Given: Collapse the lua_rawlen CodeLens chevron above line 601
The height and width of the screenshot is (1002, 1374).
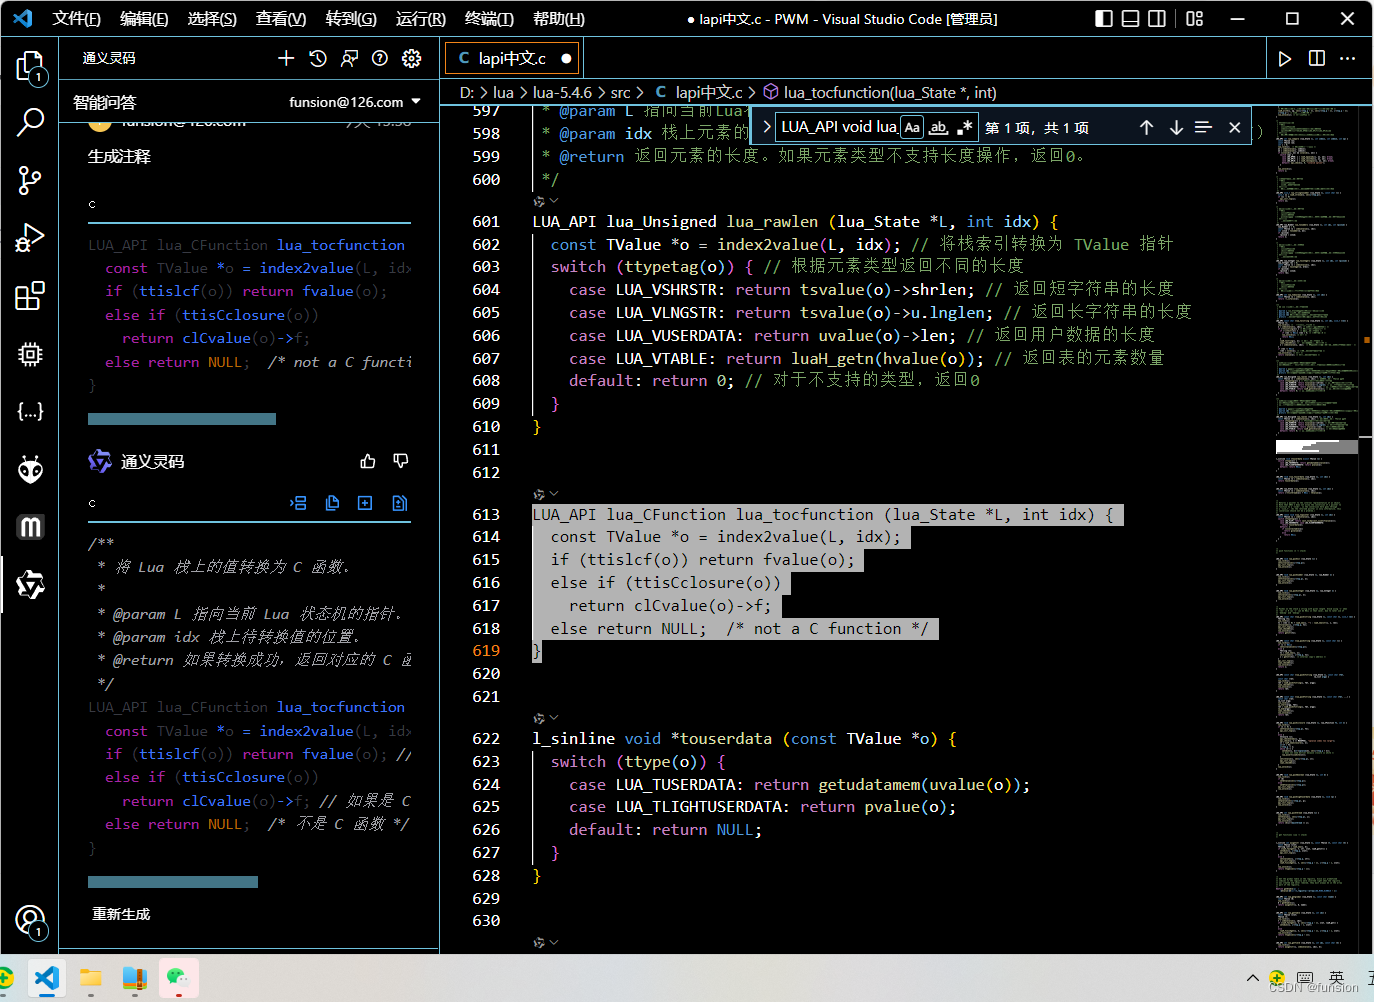Looking at the screenshot, I should point(554,201).
